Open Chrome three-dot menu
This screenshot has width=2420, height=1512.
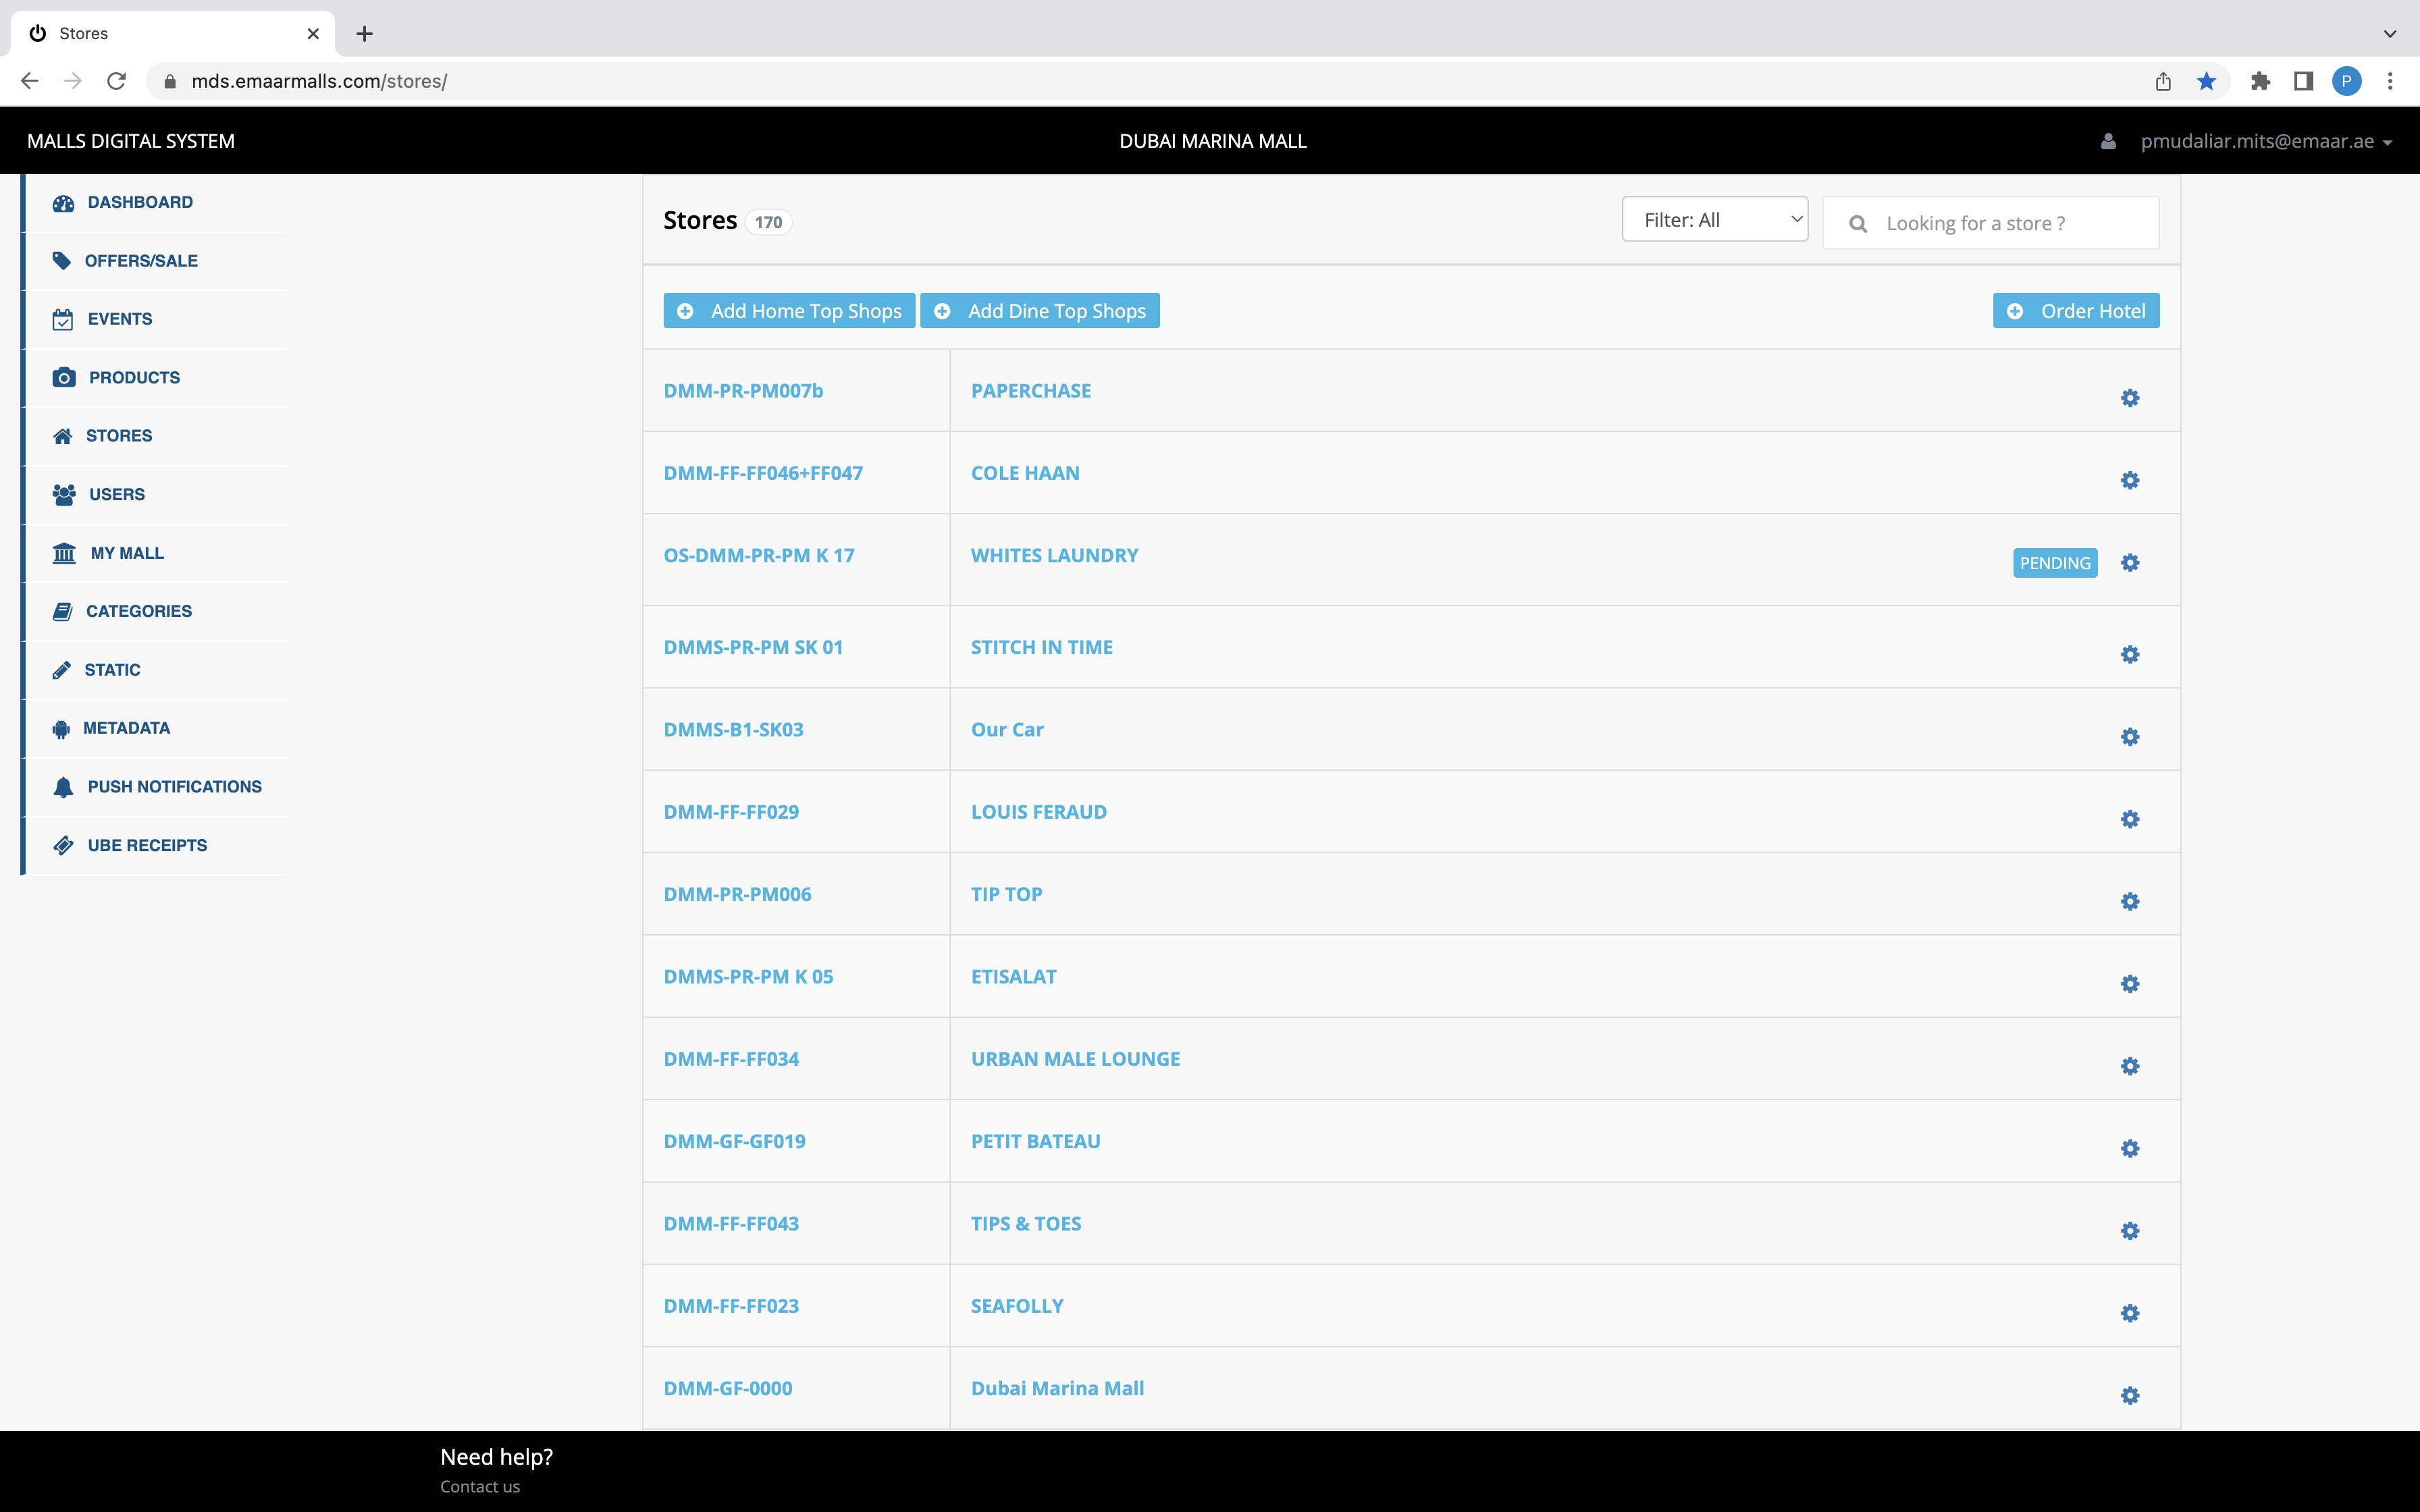2390,81
